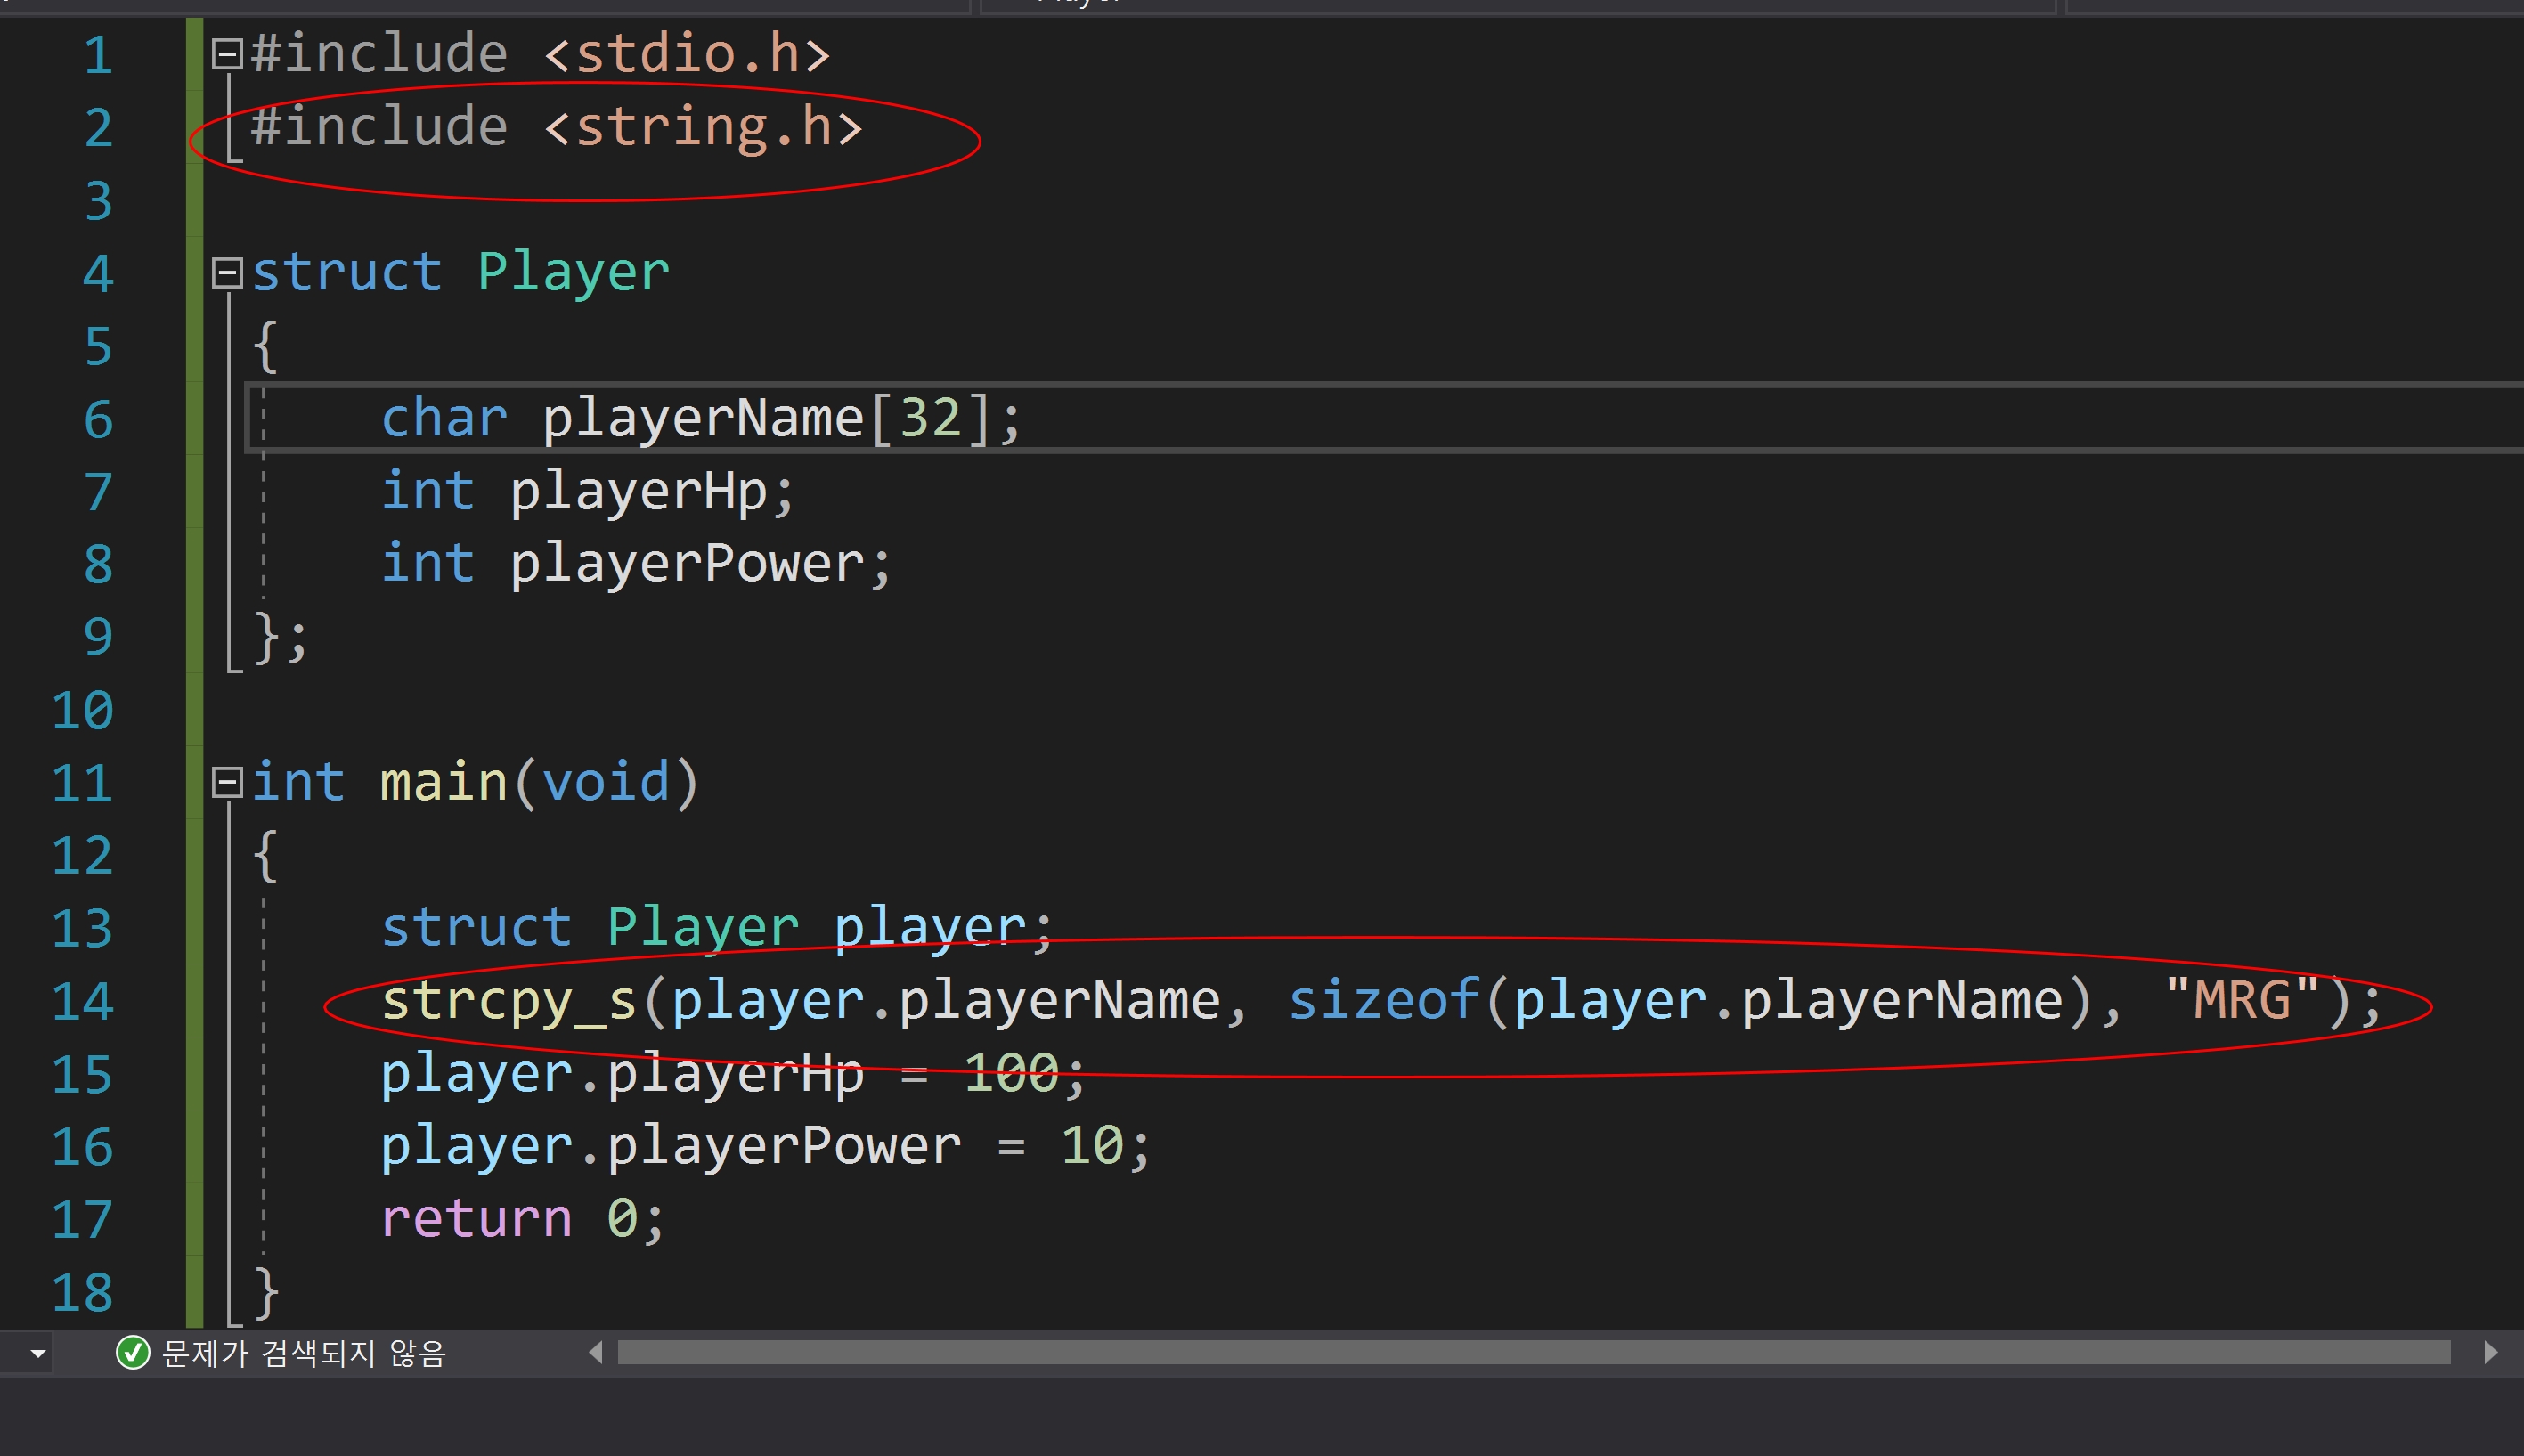
Task: Click on '#include <stdio.h>' line text
Action: [540, 54]
